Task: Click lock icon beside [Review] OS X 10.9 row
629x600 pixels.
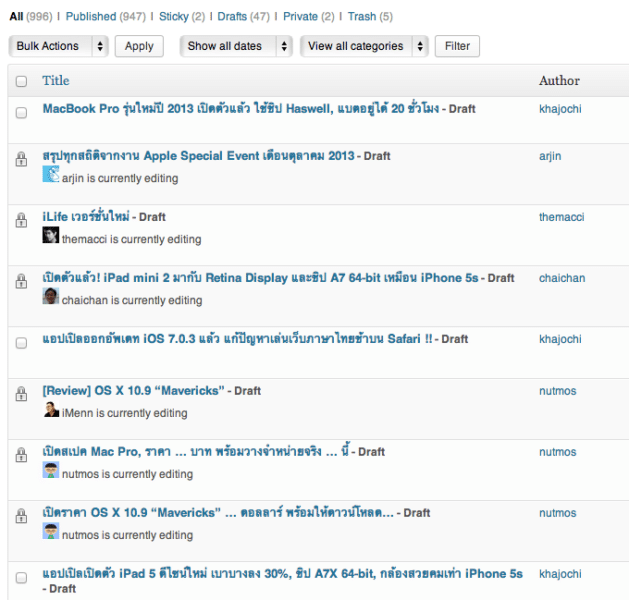Action: click(21, 394)
